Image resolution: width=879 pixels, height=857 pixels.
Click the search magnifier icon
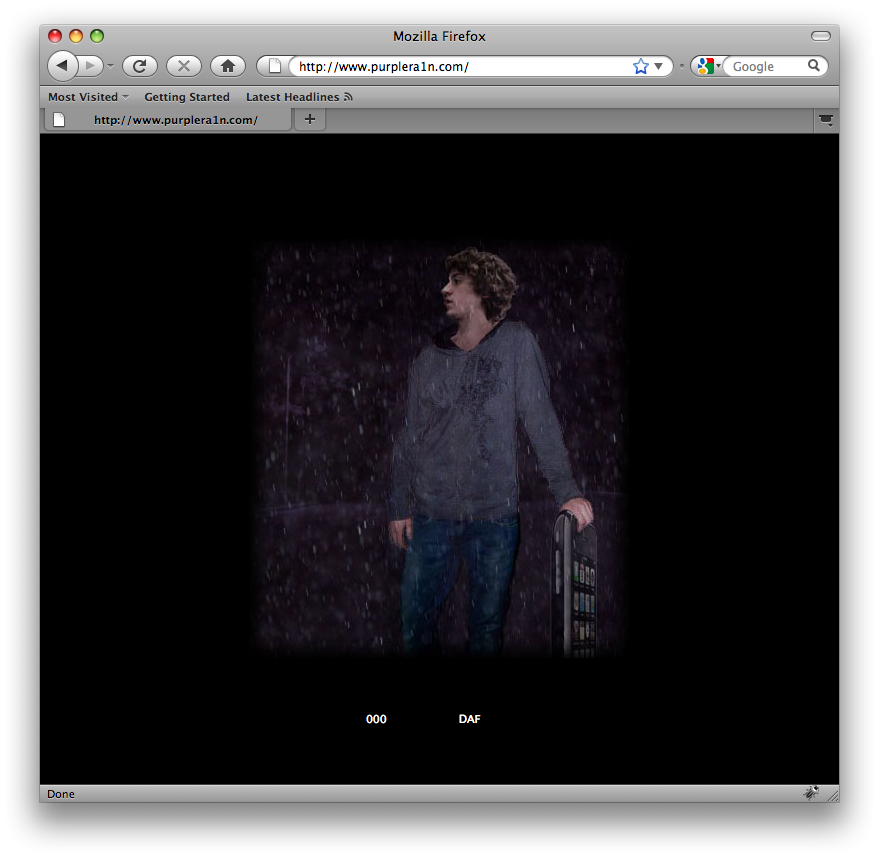[814, 66]
